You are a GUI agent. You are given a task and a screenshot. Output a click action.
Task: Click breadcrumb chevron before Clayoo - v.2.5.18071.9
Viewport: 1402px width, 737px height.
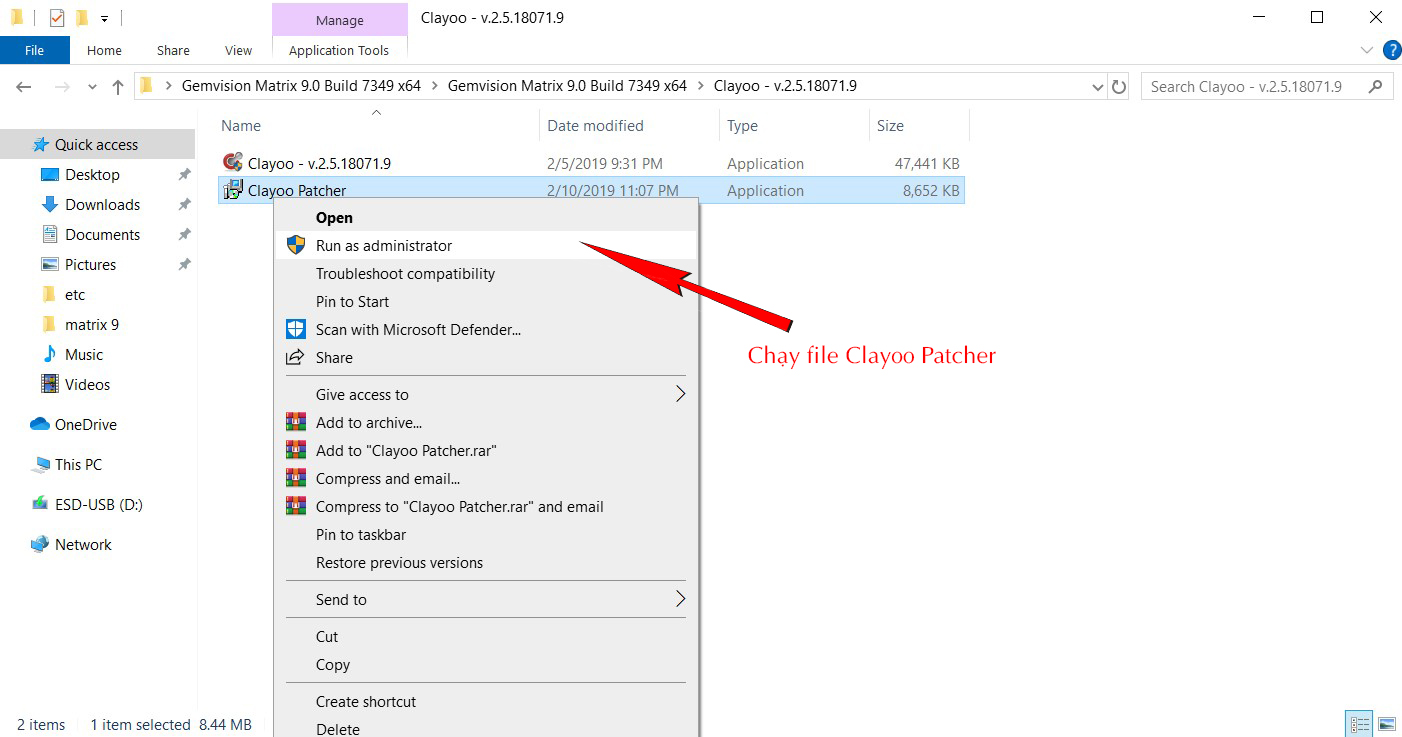[x=700, y=86]
